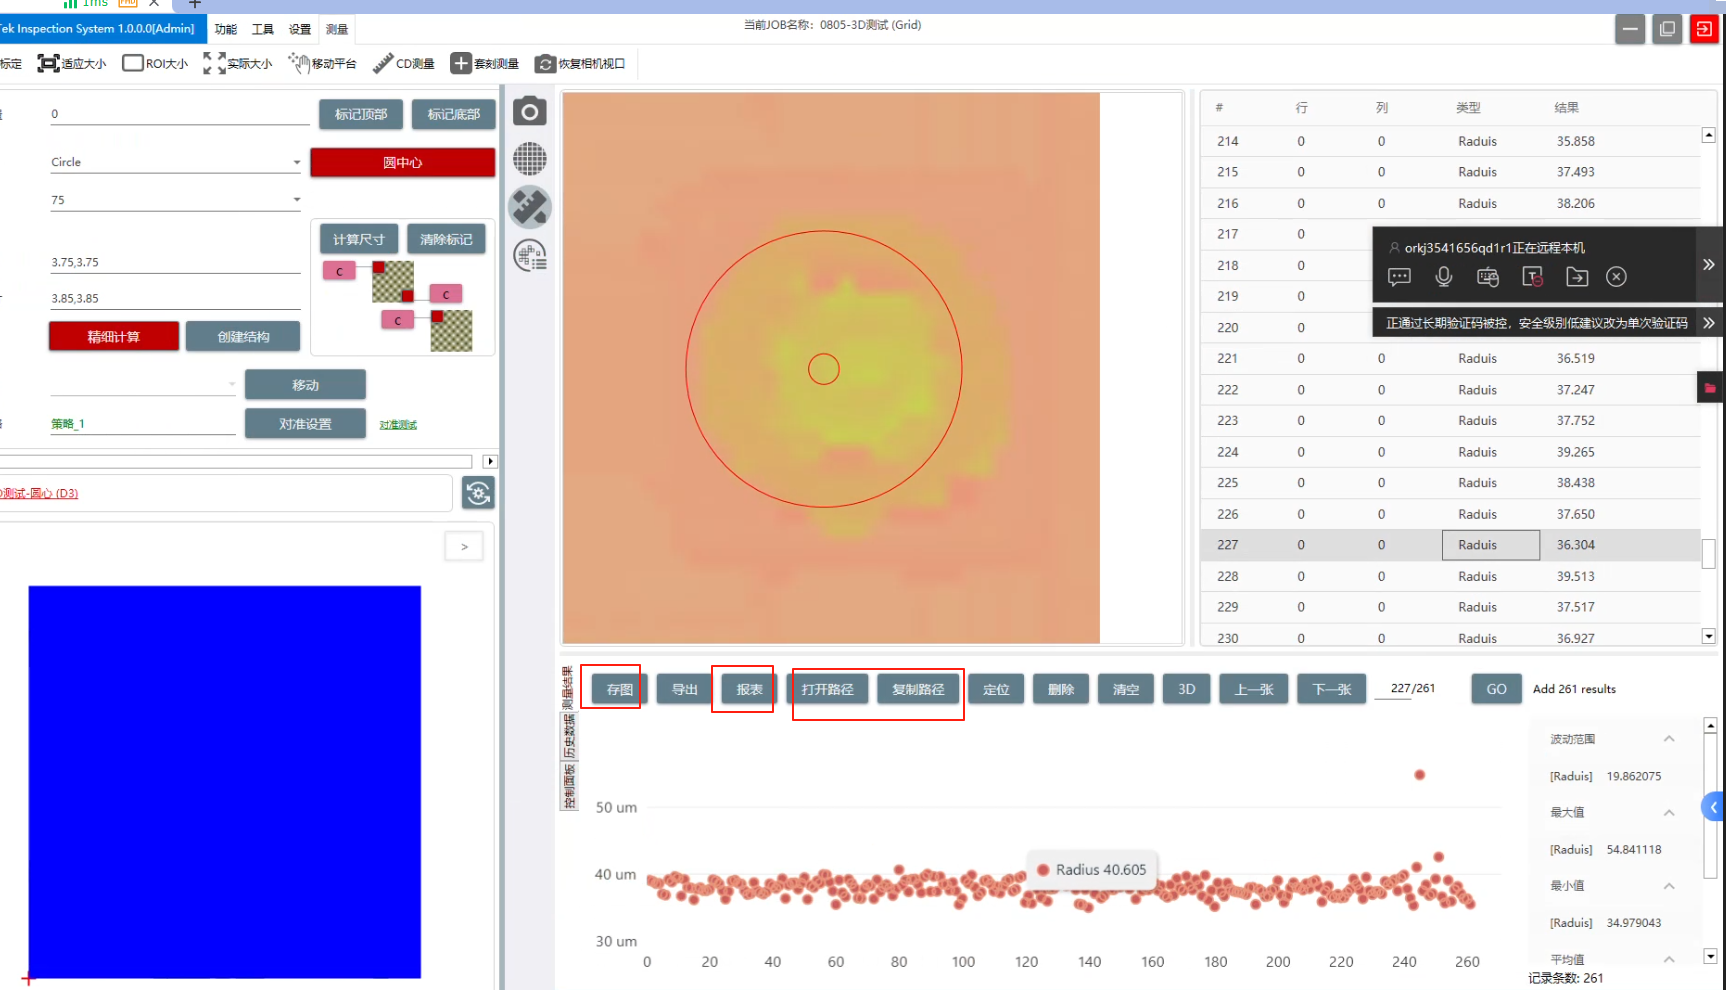Open the remote chat message icon
Screen dimensions: 1726x990
(x=1399, y=277)
